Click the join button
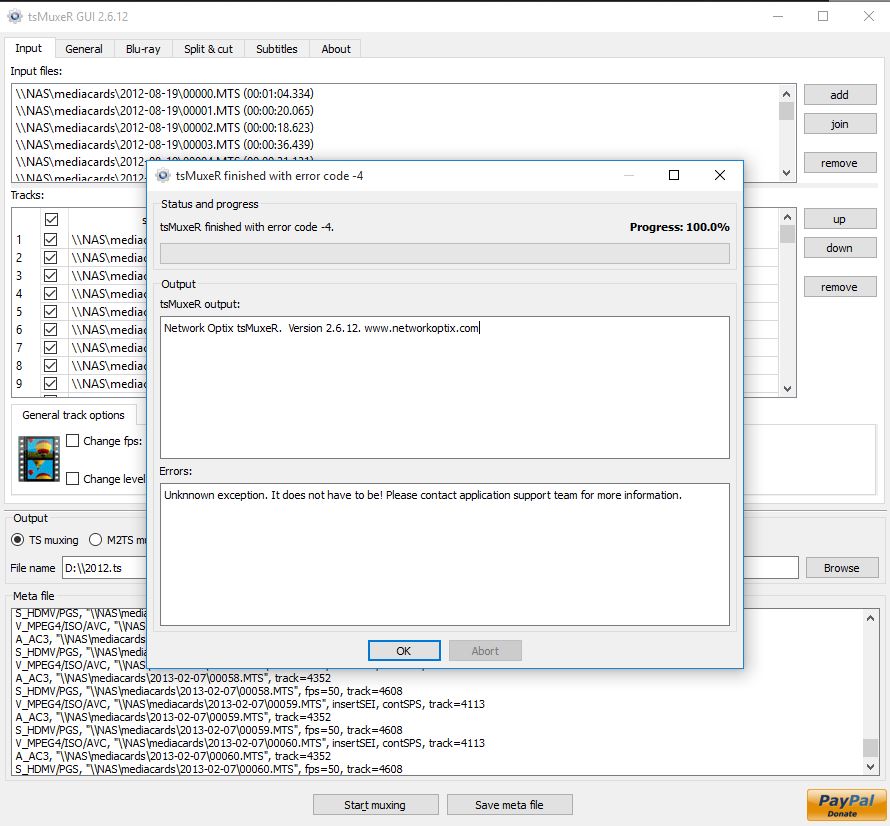The image size is (890, 826). [x=839, y=124]
